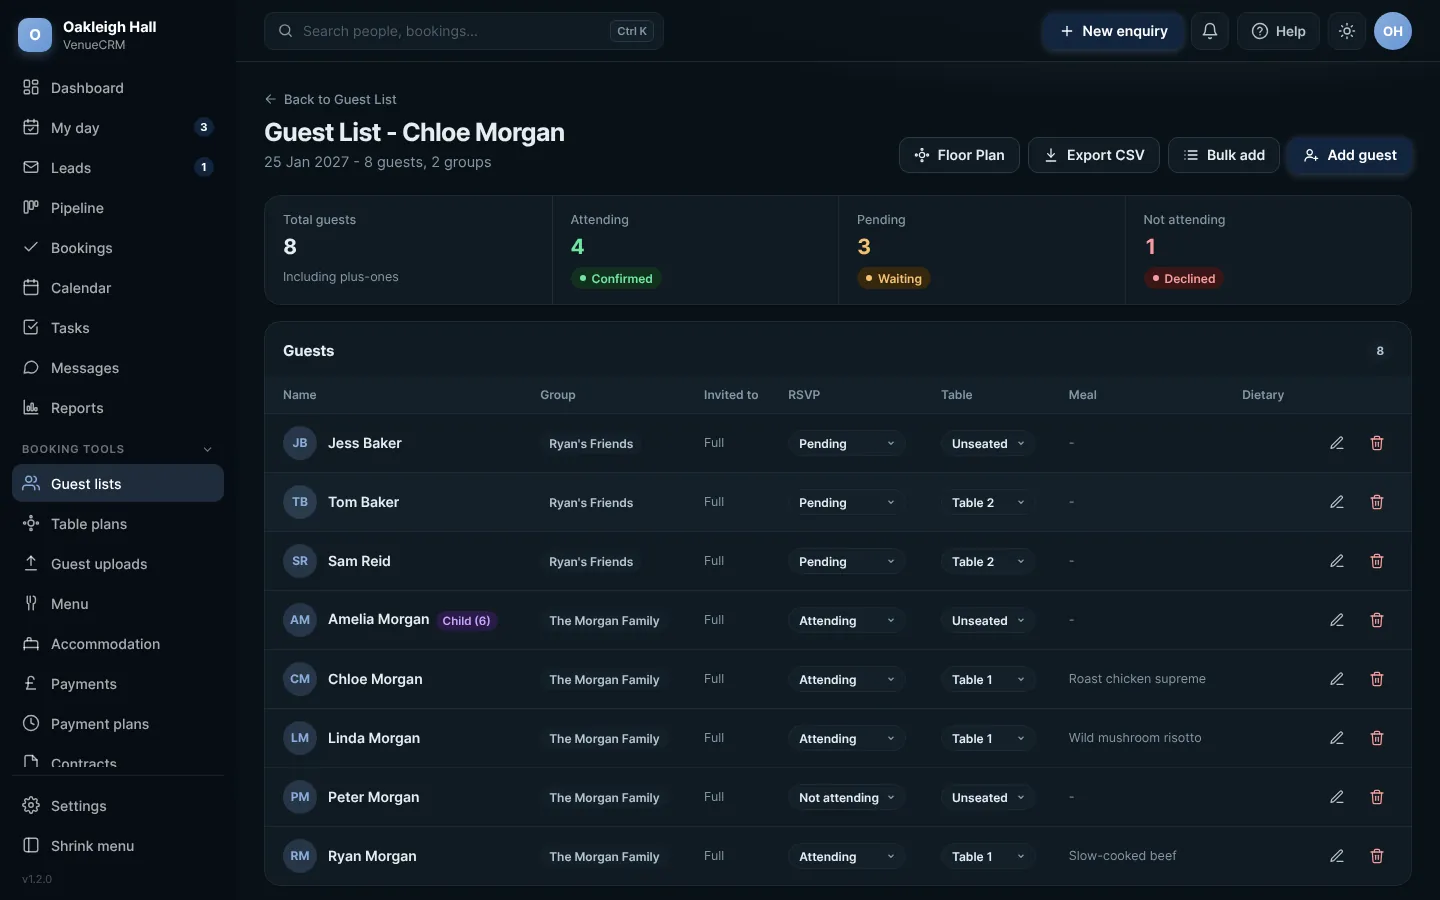
Task: Edit Tom Baker's guest entry
Action: pos(1337,502)
